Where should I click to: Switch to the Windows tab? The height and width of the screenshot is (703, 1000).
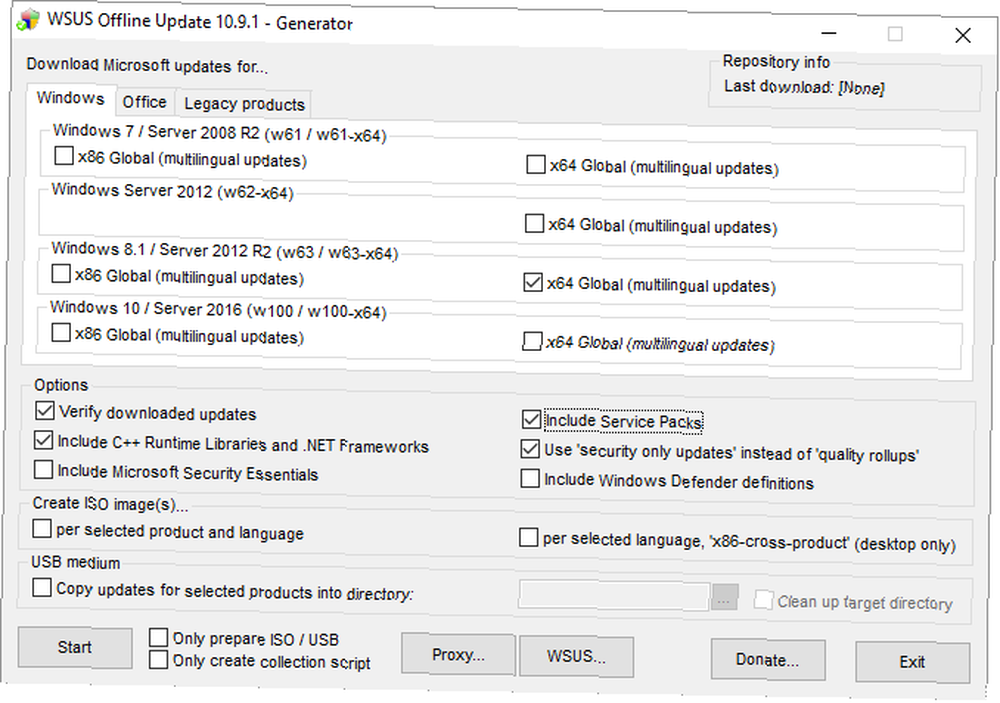pyautogui.click(x=71, y=98)
